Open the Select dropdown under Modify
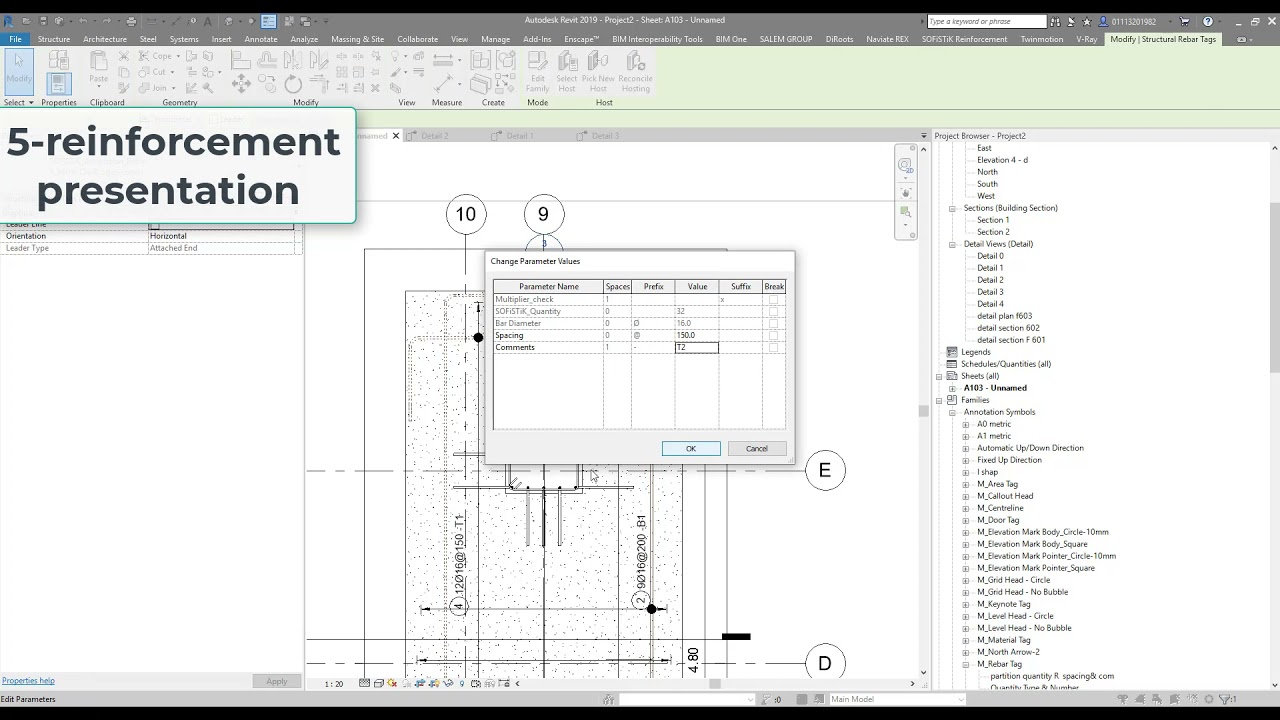 coord(18,102)
